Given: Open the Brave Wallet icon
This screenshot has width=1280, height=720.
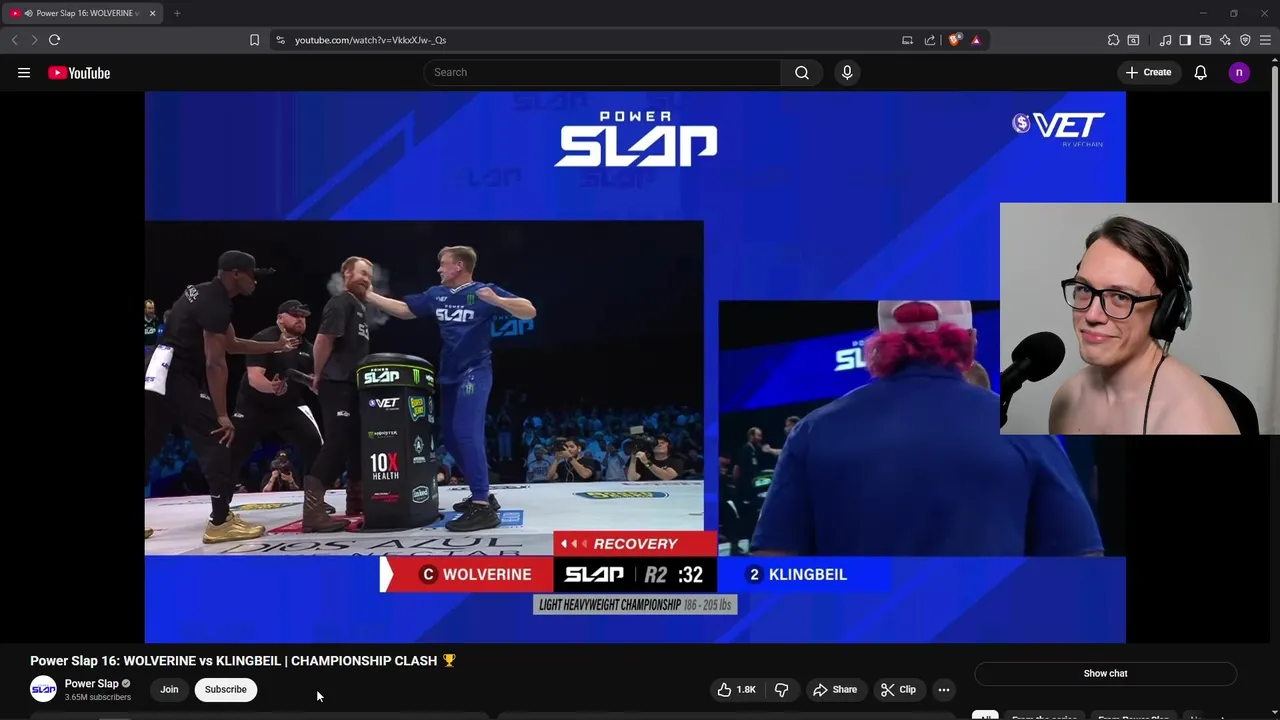Looking at the screenshot, I should click(1205, 40).
